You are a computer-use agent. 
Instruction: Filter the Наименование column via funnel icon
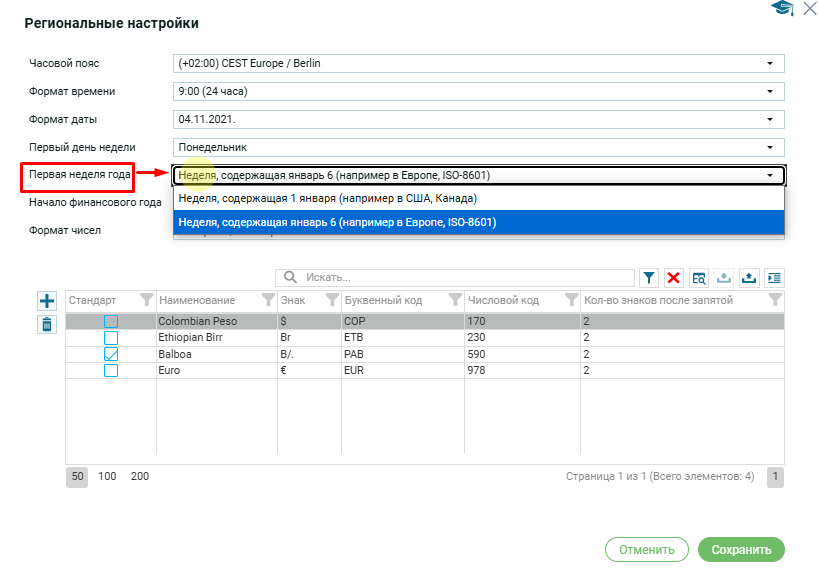pos(267,300)
